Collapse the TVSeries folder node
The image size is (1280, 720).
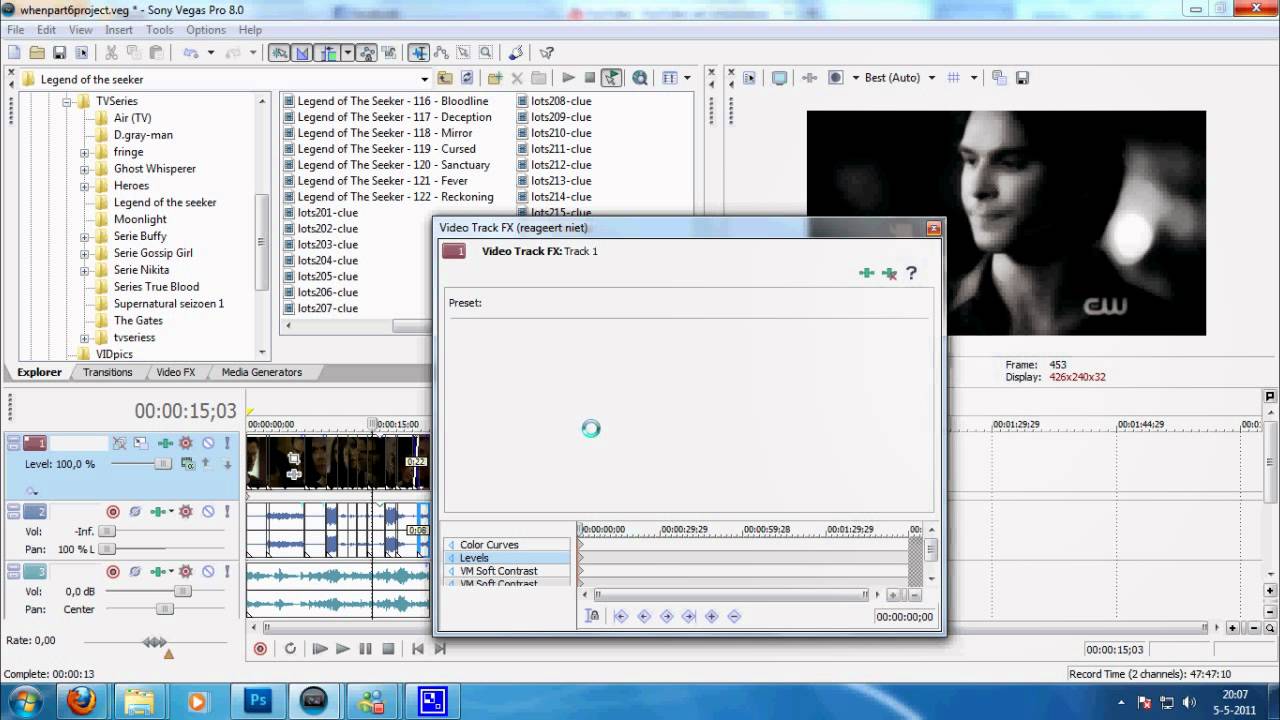(x=67, y=102)
